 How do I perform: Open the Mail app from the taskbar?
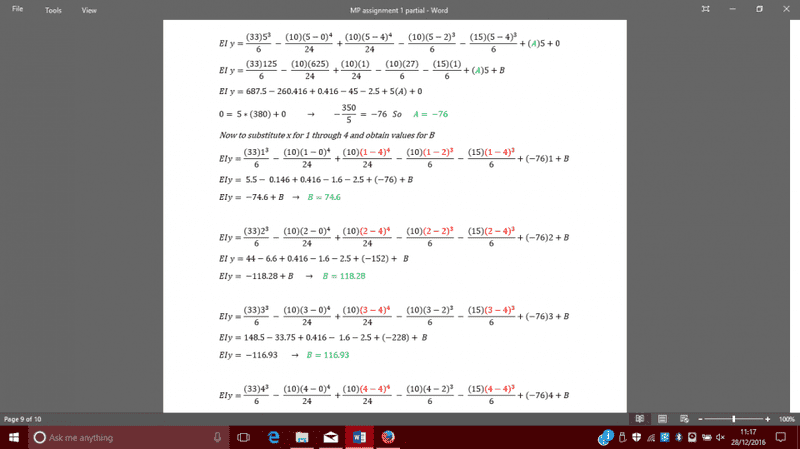[331, 437]
